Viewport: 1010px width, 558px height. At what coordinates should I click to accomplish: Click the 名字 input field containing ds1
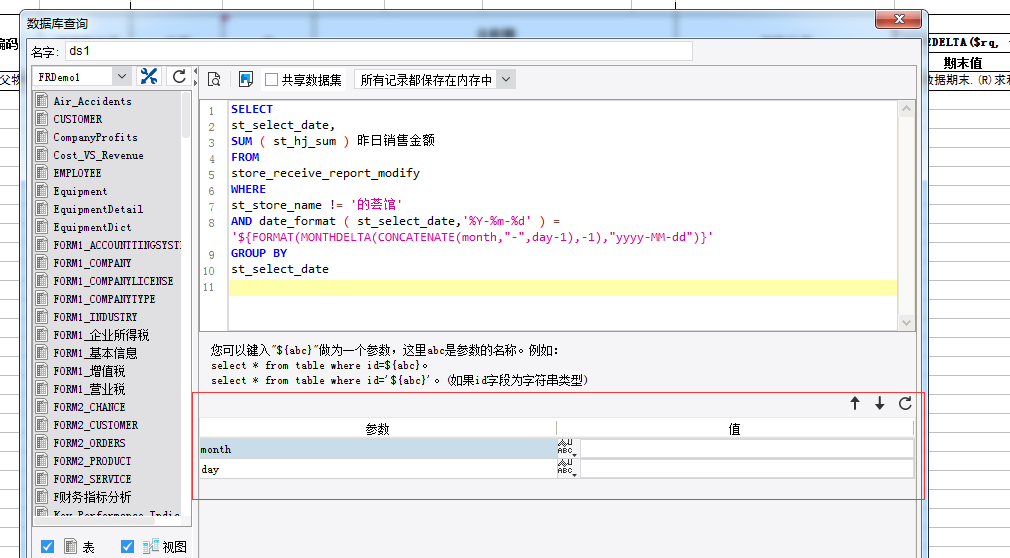[379, 51]
